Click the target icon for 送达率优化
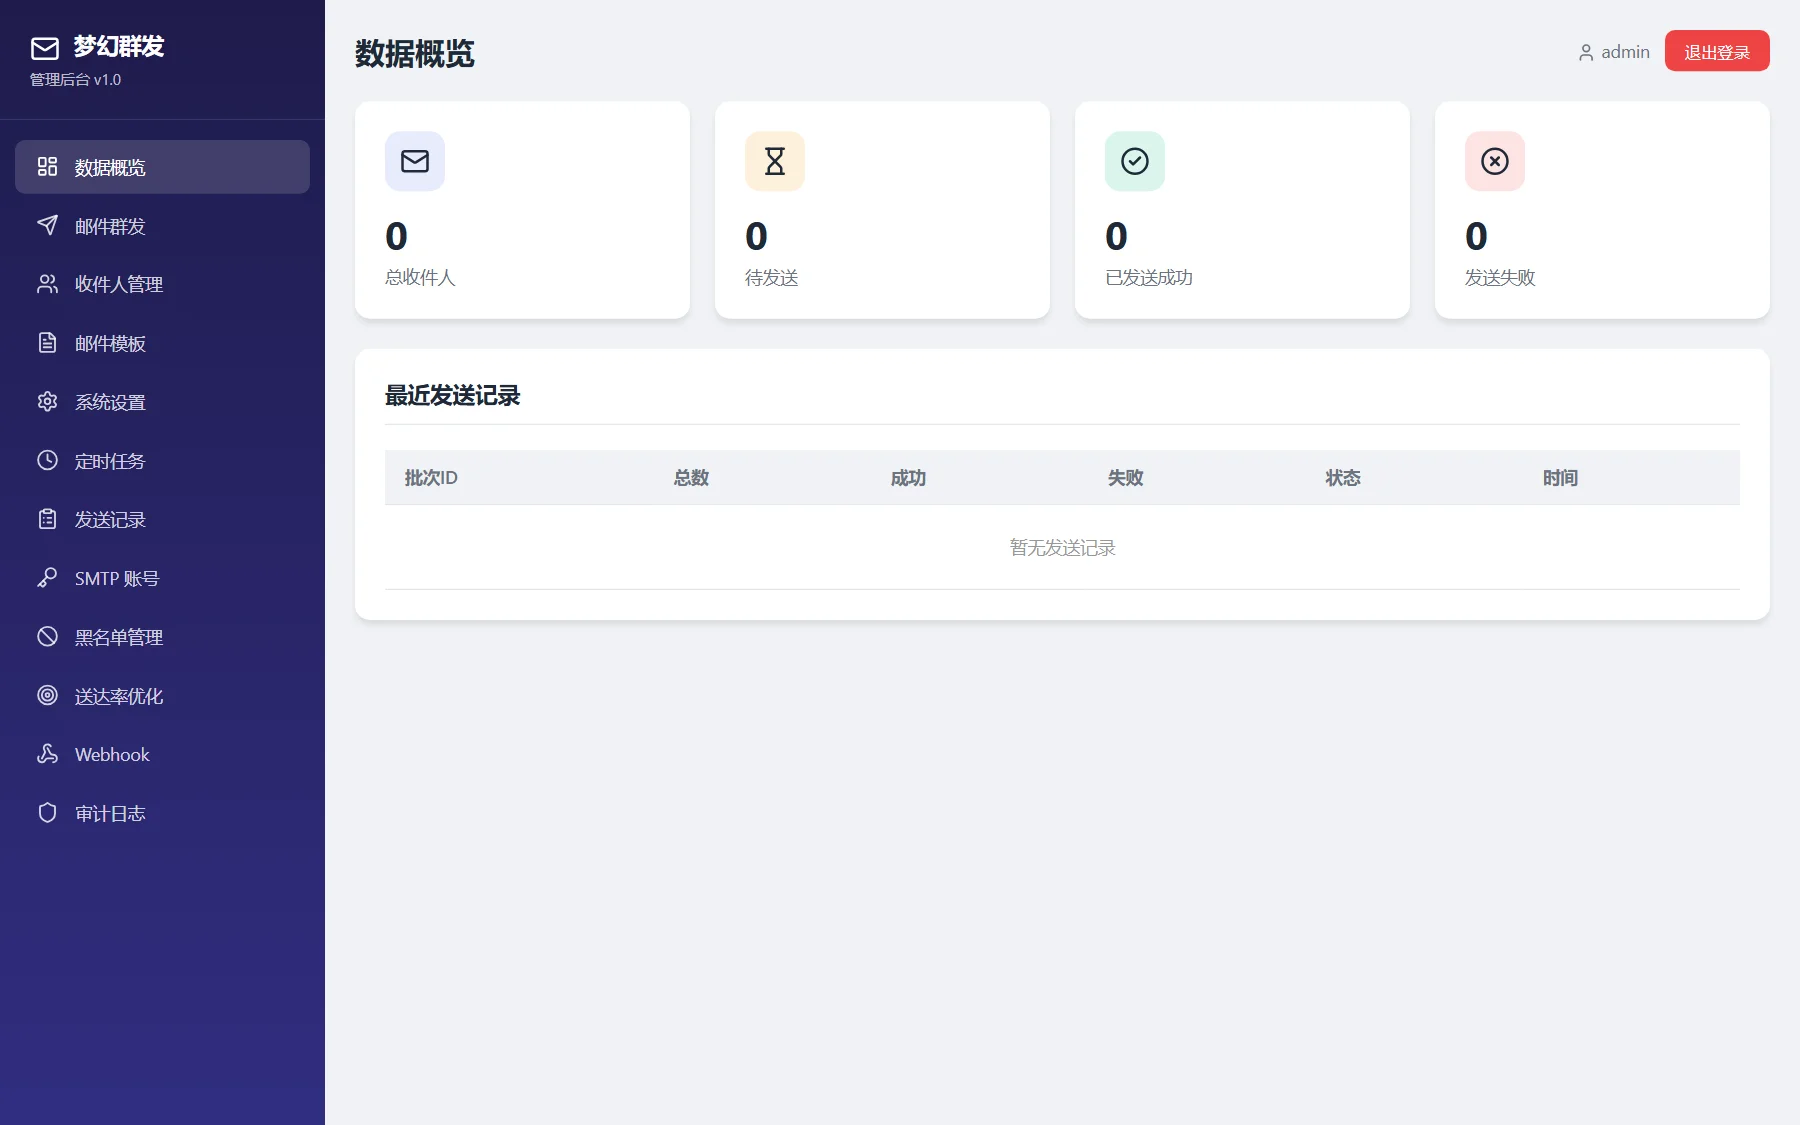 coord(47,695)
